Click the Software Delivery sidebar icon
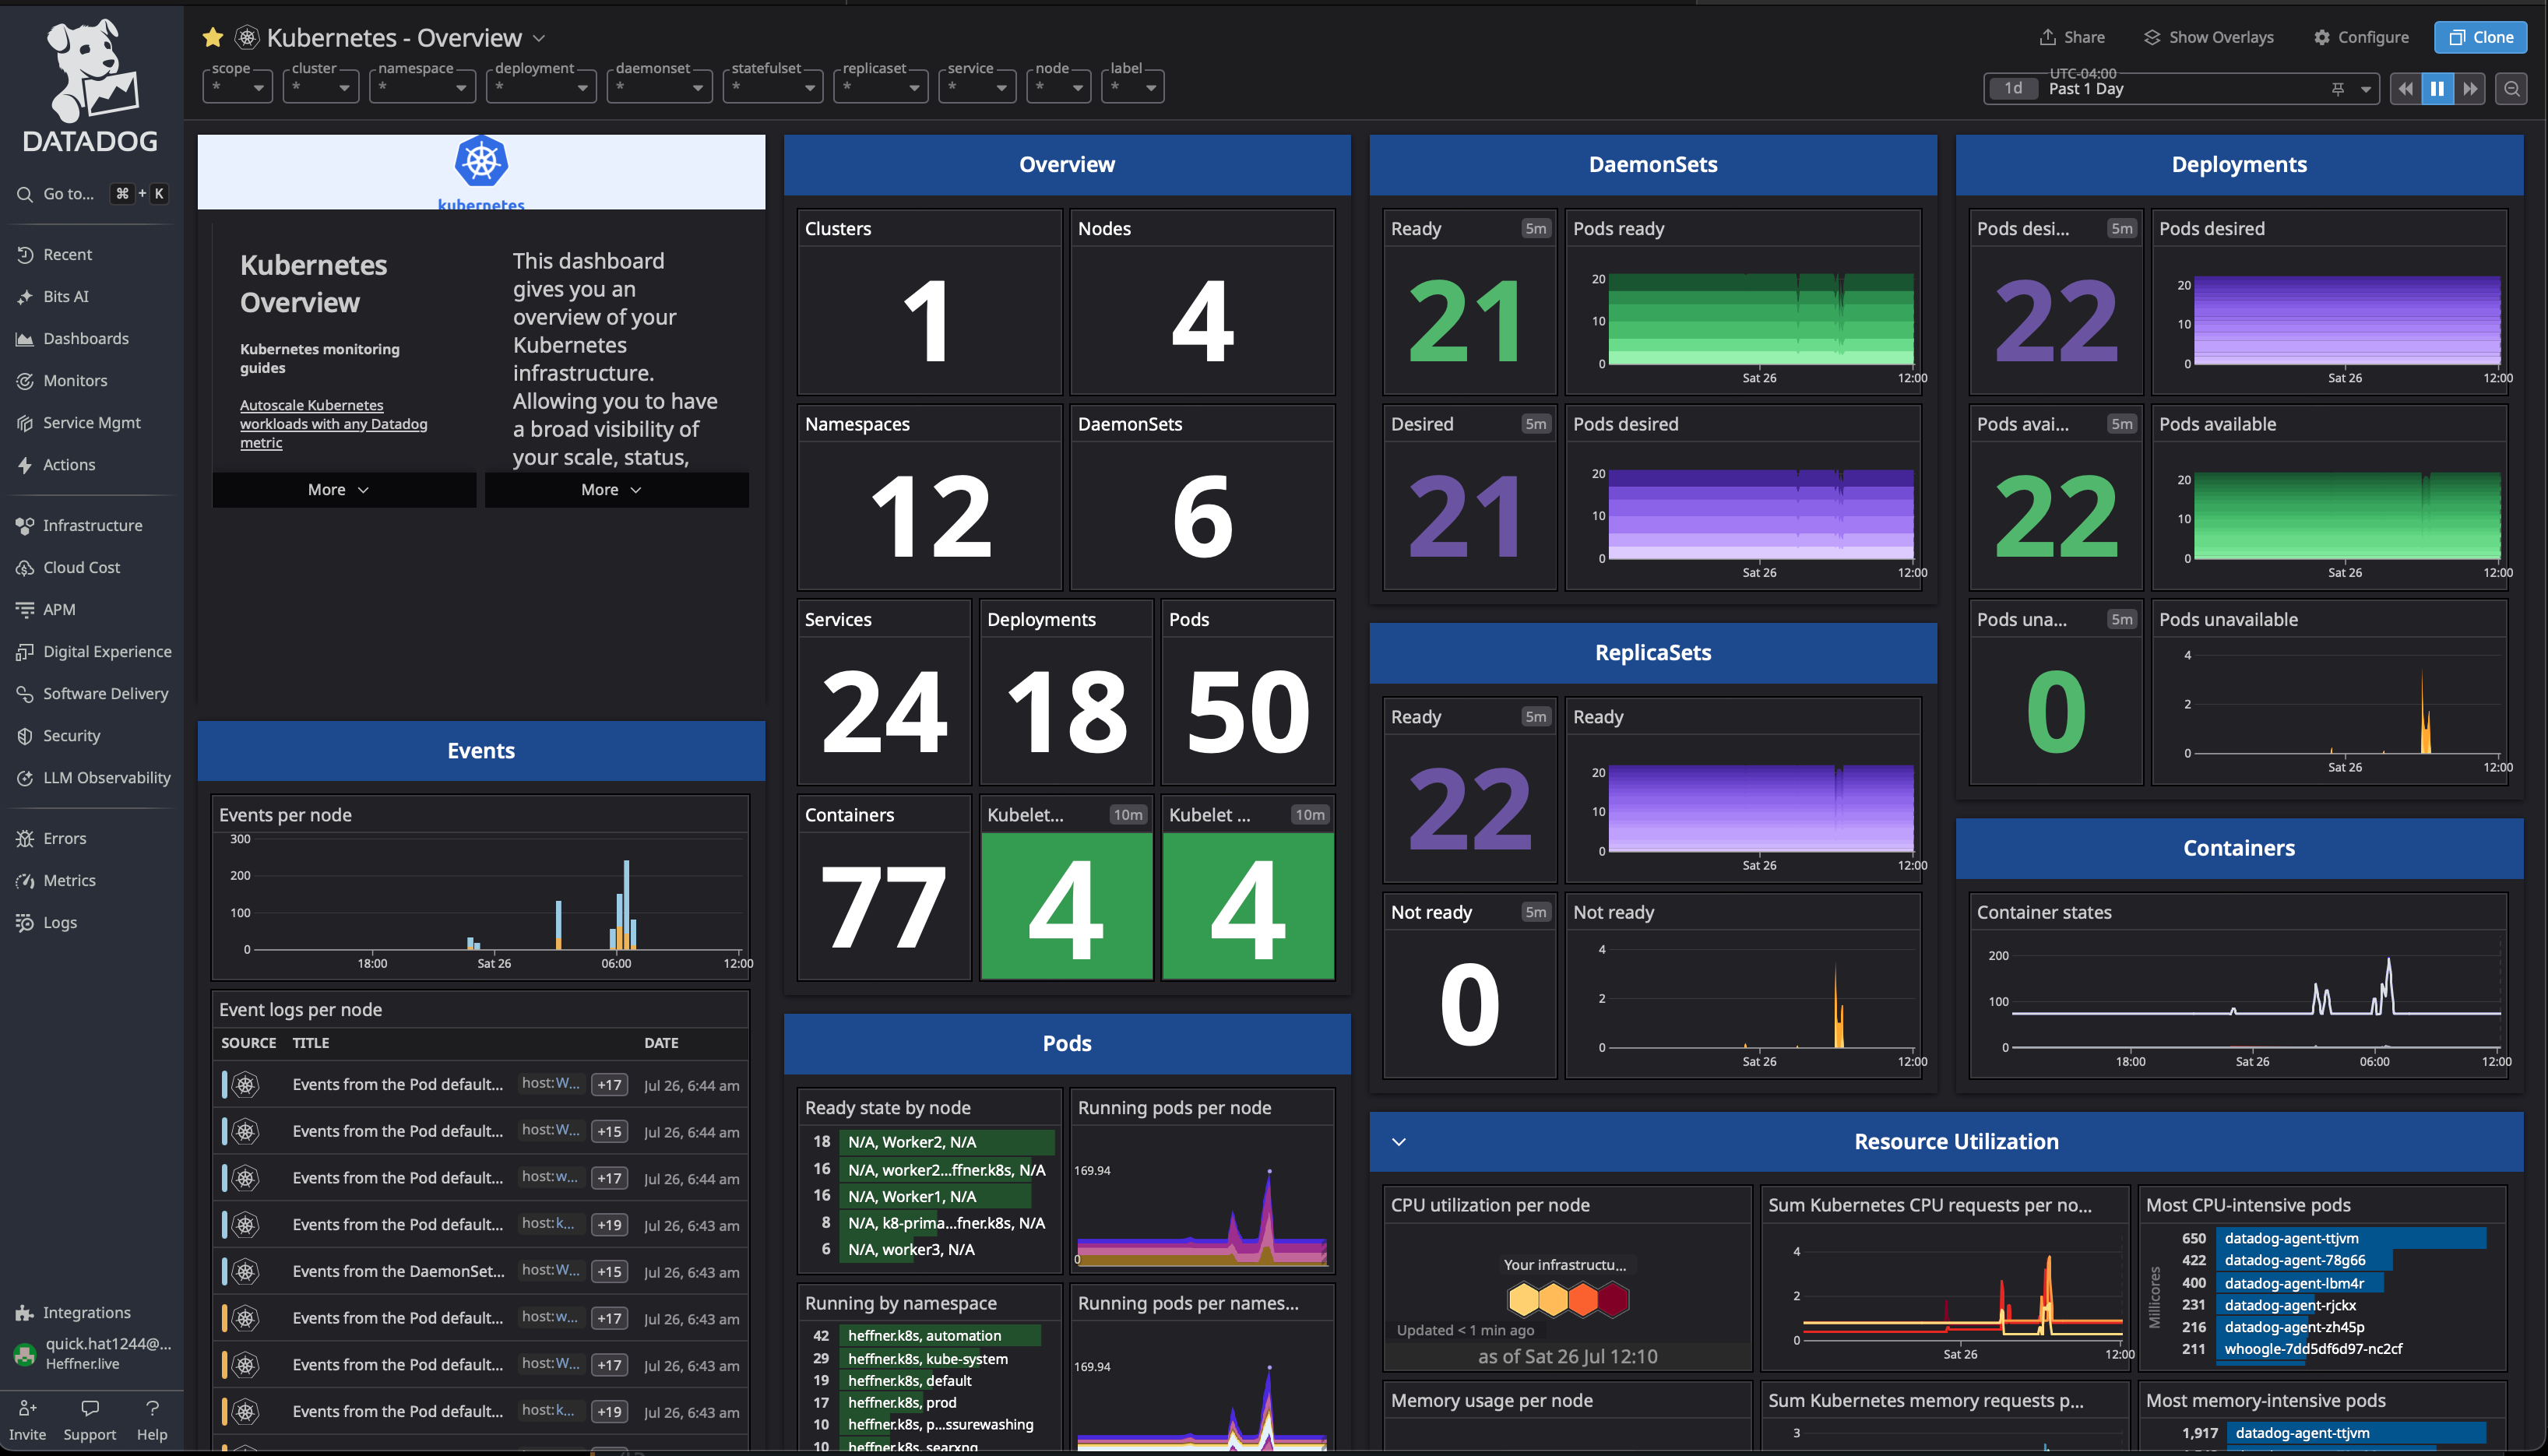2548x1456 pixels. point(25,694)
